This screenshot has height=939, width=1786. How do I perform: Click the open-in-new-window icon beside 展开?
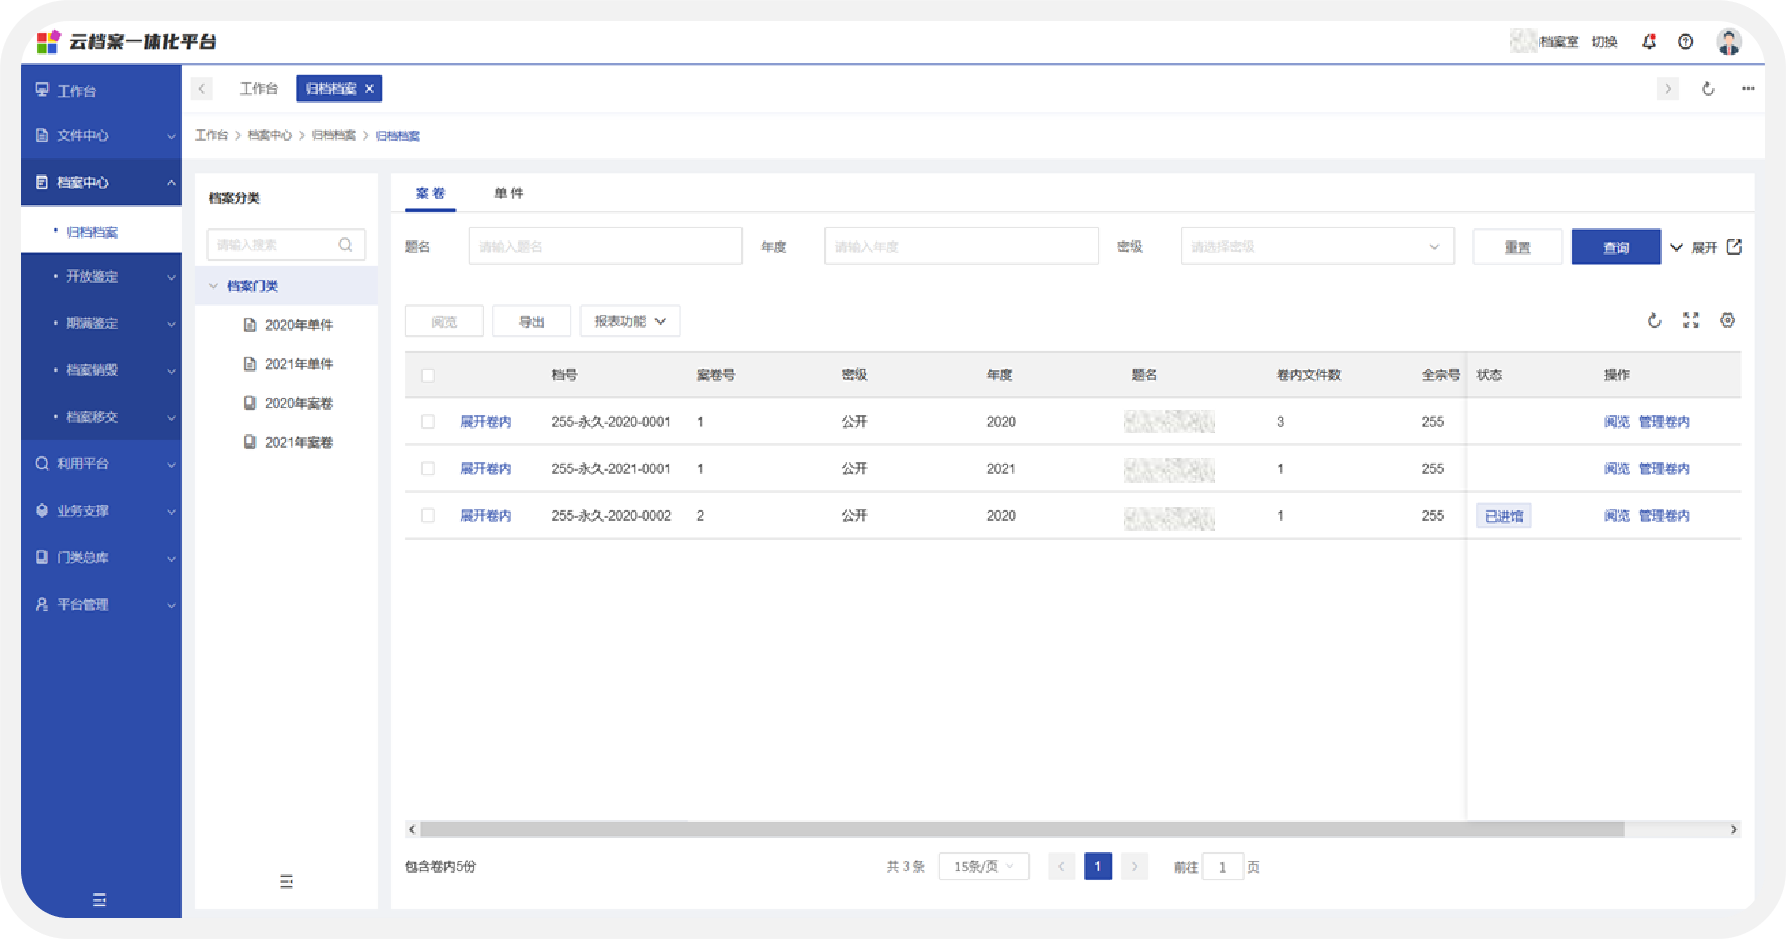1734,247
